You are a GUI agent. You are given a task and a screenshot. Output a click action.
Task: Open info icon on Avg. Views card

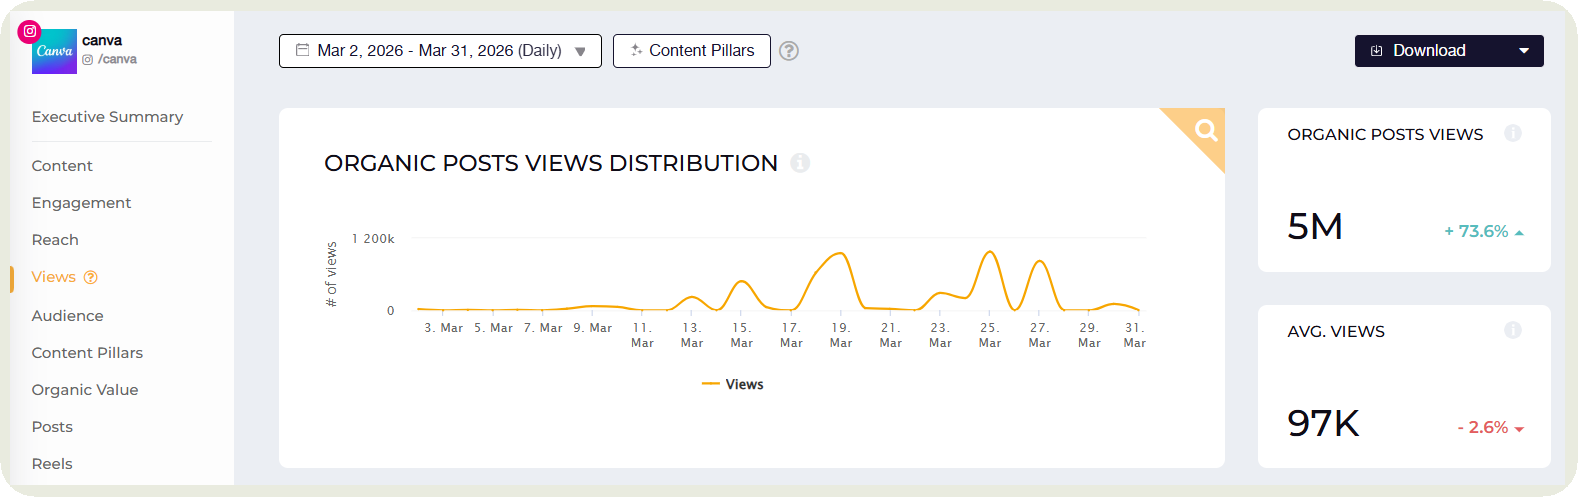pyautogui.click(x=1513, y=330)
